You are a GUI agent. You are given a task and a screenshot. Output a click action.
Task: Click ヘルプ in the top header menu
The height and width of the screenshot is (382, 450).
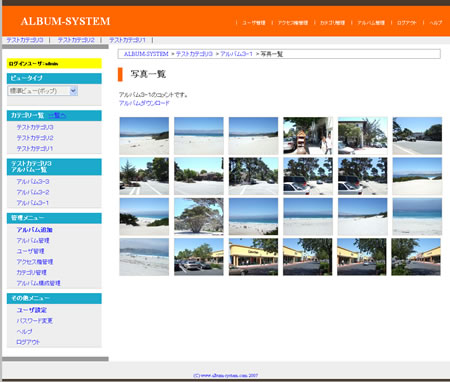(x=436, y=23)
